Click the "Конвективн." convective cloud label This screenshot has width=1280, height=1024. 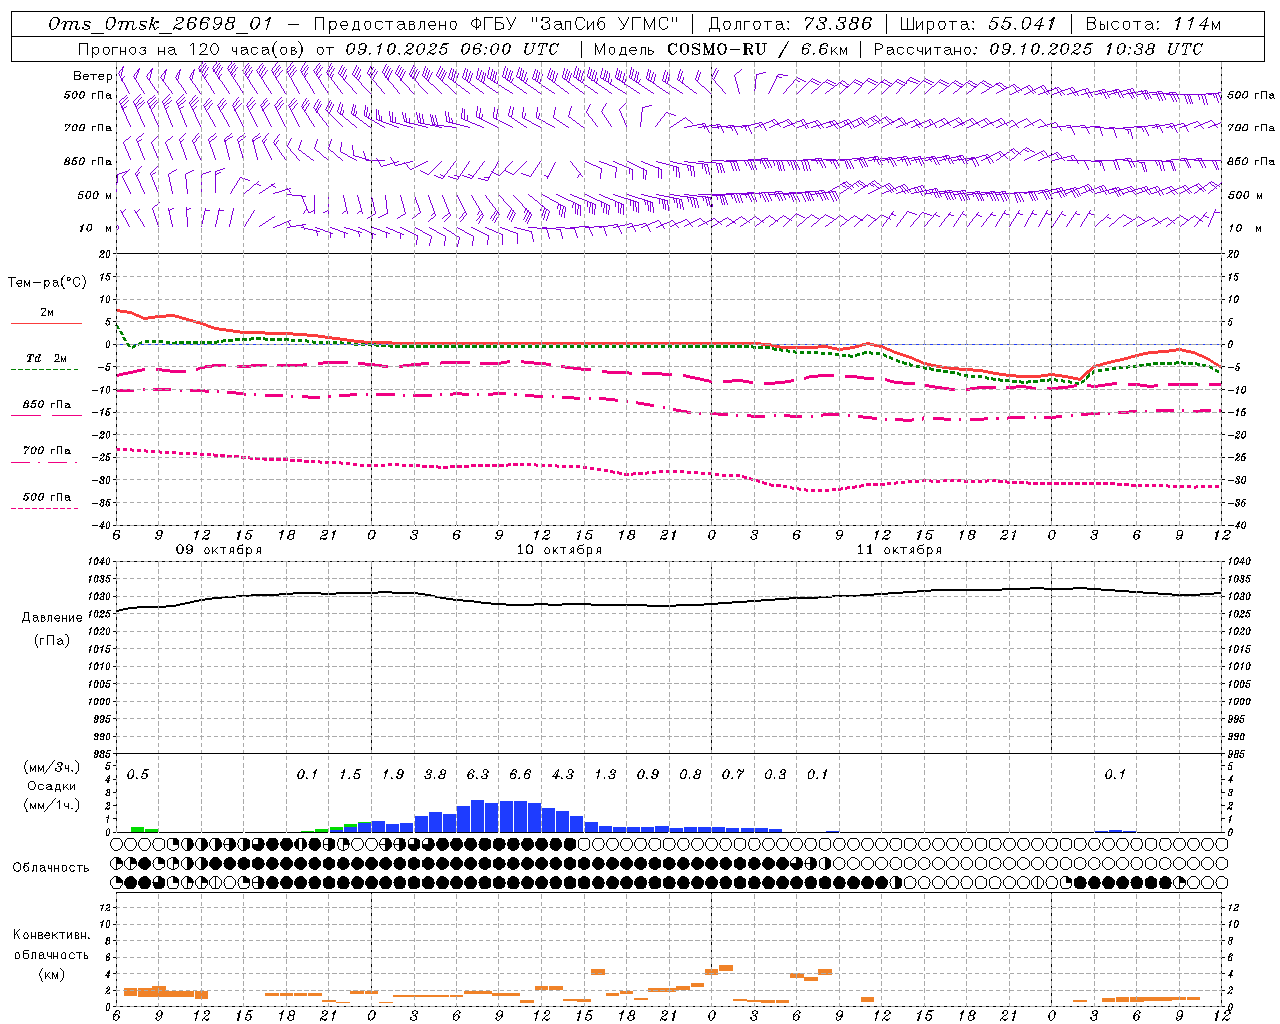51,935
